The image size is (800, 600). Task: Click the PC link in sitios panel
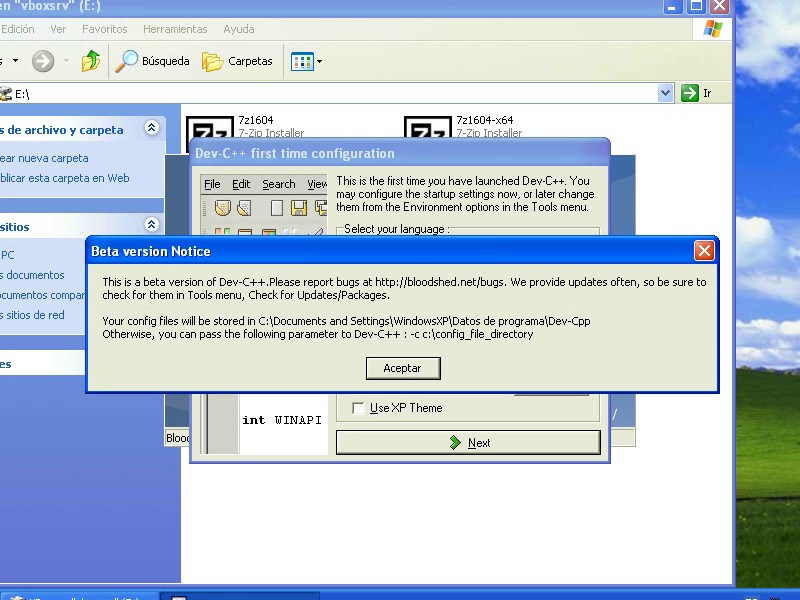point(7,255)
